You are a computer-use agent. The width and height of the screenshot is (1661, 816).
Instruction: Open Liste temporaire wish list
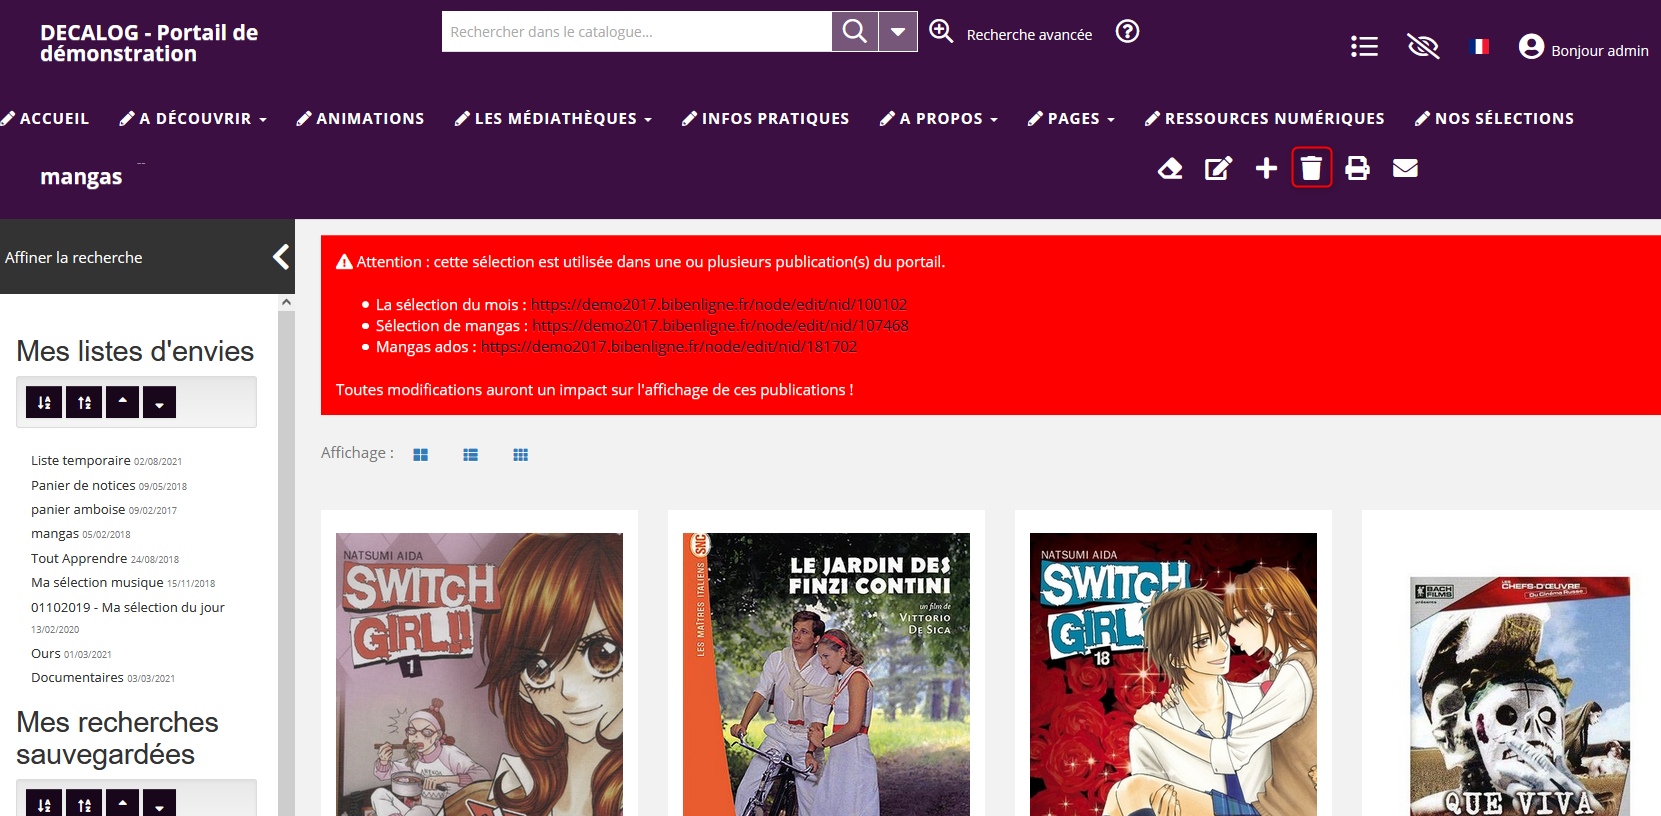[81, 460]
